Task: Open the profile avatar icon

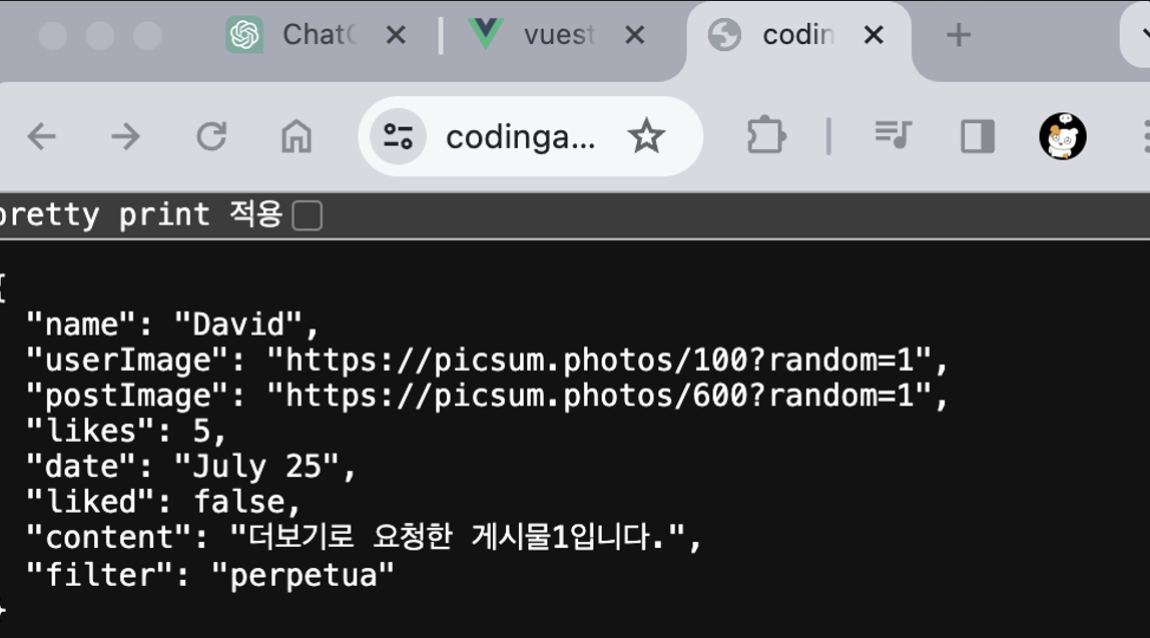Action: [x=1062, y=136]
